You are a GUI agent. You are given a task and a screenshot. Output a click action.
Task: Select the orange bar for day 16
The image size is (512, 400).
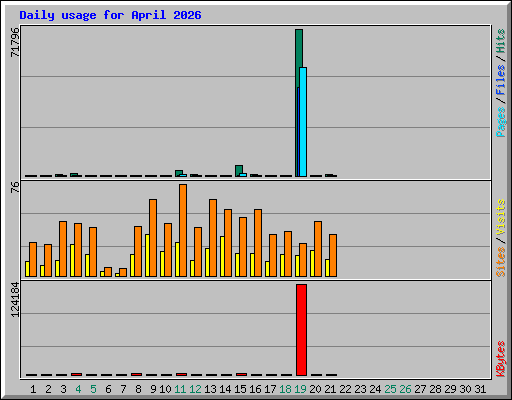point(258,243)
